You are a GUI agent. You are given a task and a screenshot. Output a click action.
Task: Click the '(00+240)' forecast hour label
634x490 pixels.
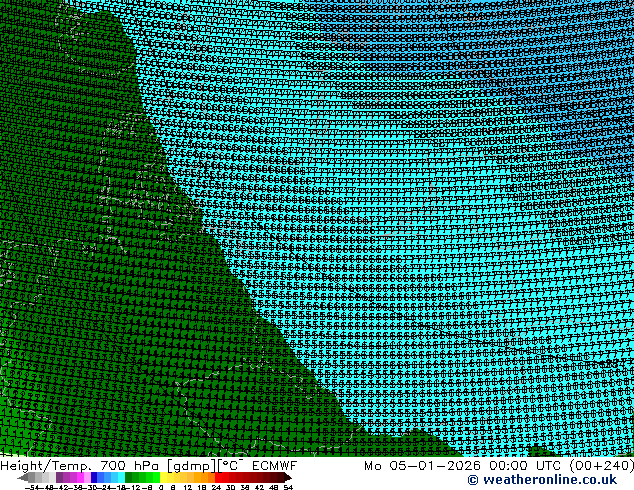[x=602, y=466]
